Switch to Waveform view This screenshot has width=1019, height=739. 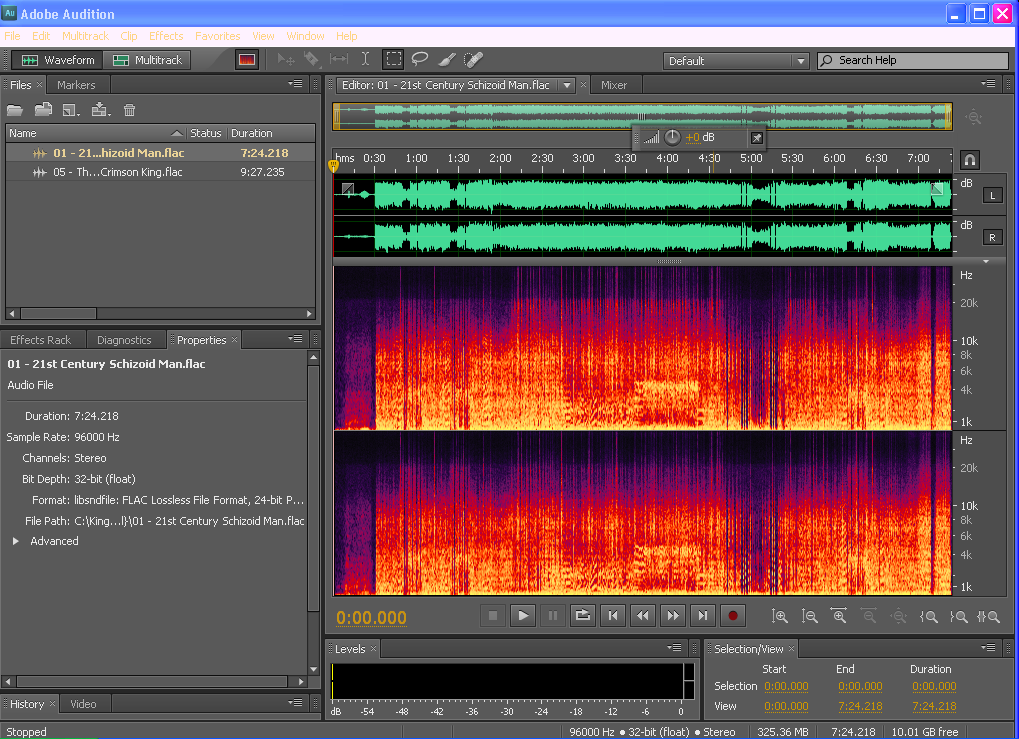(x=57, y=60)
